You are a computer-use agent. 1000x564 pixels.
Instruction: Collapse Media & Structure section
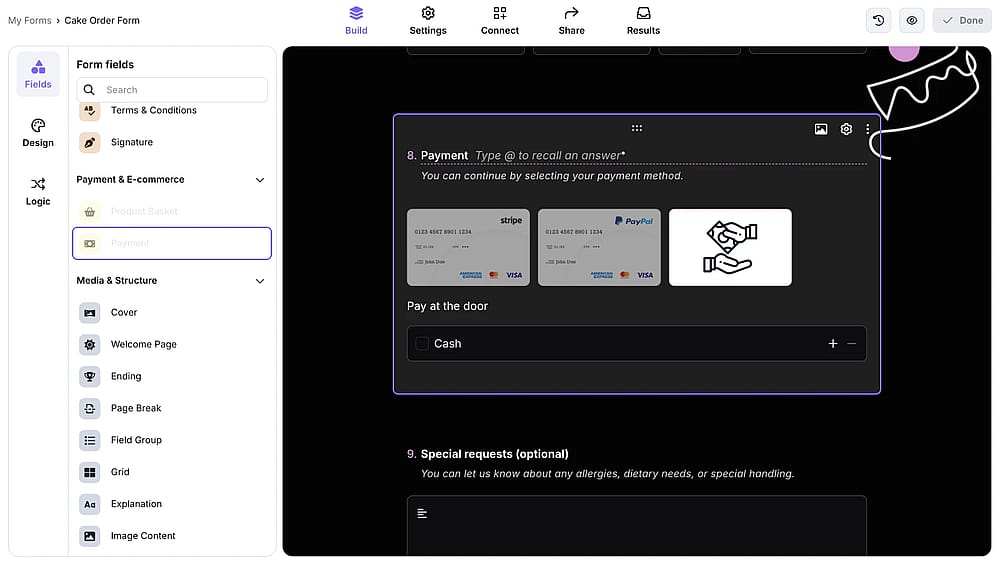pyautogui.click(x=260, y=281)
